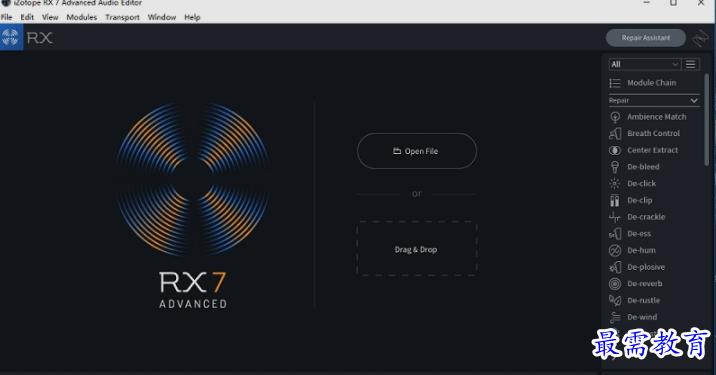Select the Ambience Match label
This screenshot has height=375, width=716.
coord(657,117)
